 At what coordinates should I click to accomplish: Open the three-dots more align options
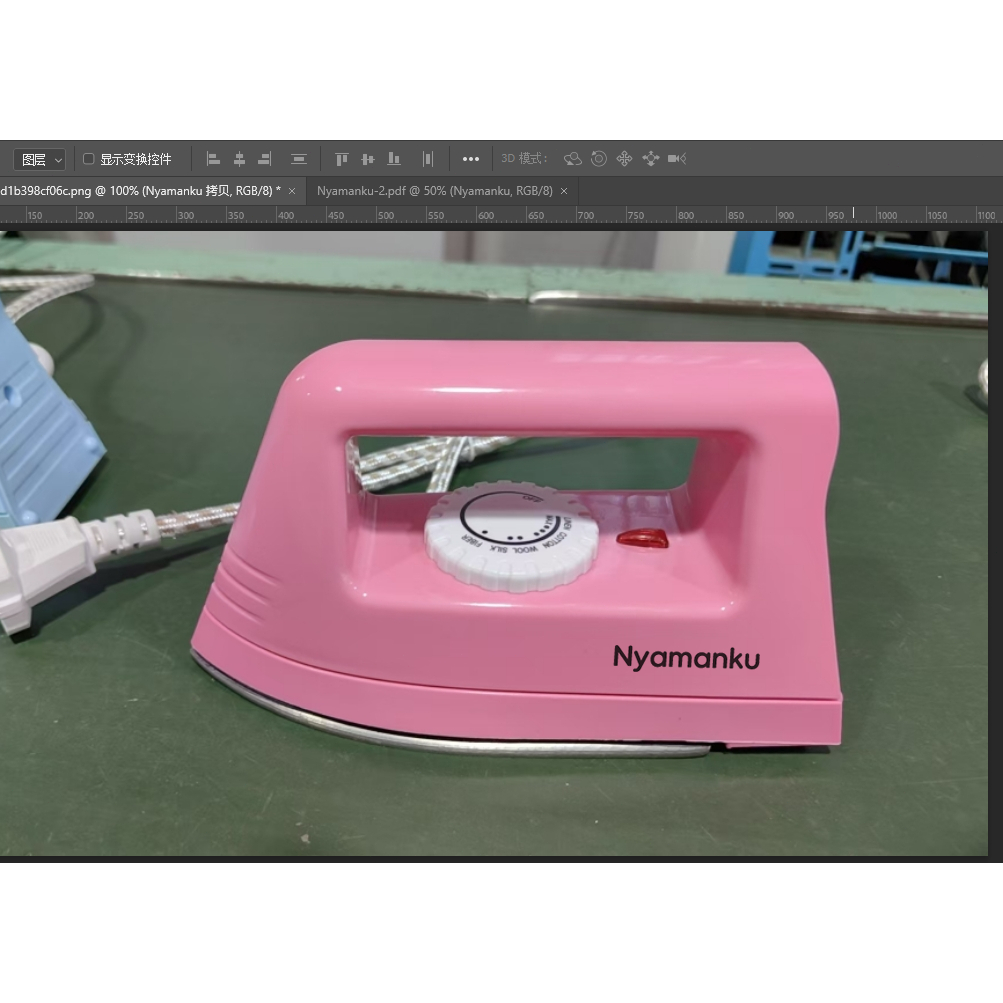(x=471, y=159)
